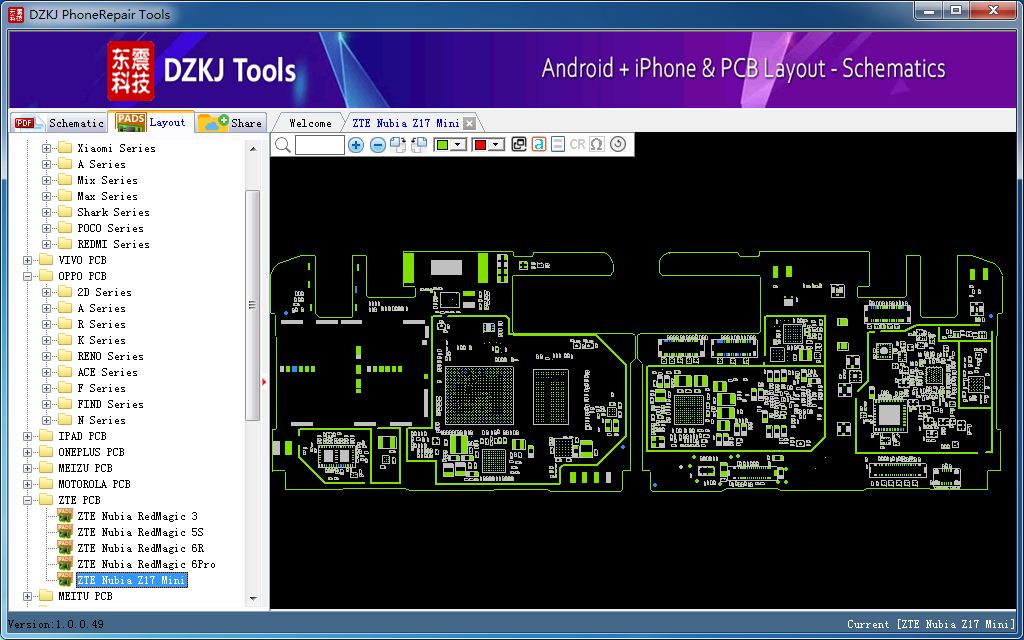Click the CR toolbar icon
This screenshot has width=1024, height=640.
tap(577, 145)
